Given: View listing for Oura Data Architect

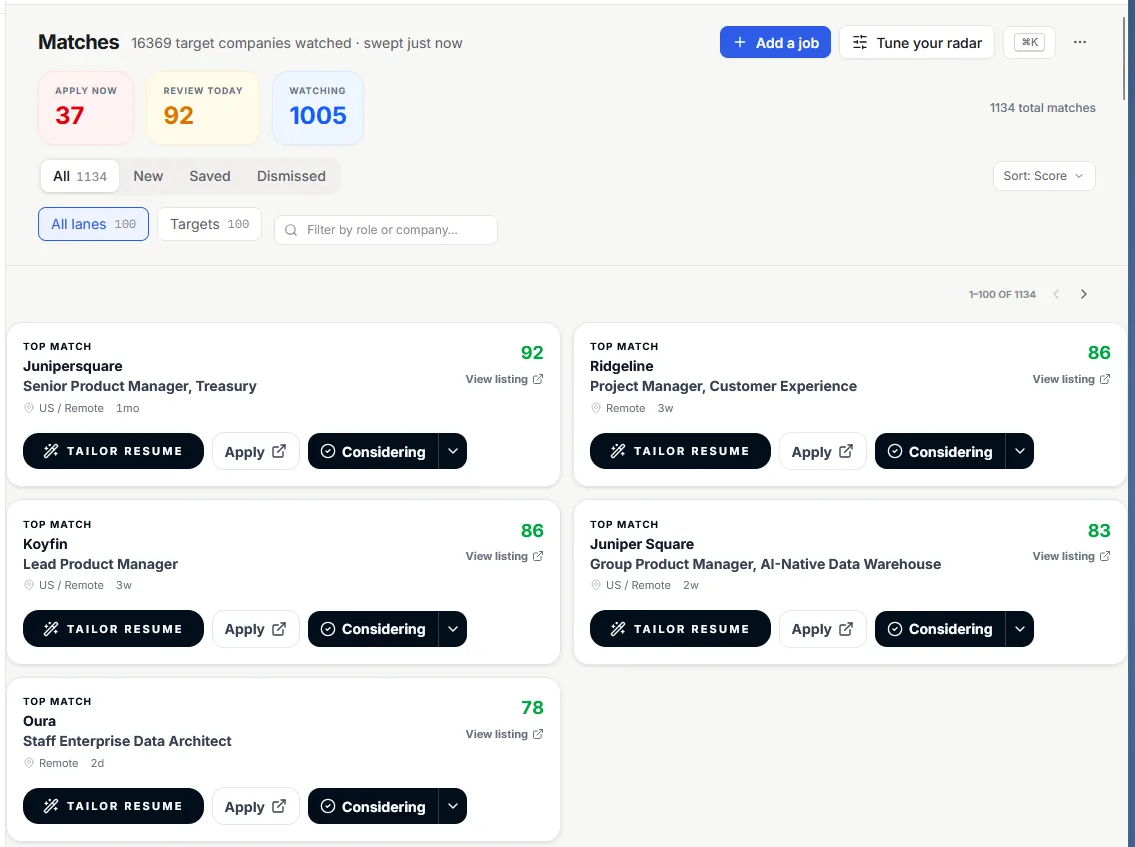Looking at the screenshot, I should (504, 734).
